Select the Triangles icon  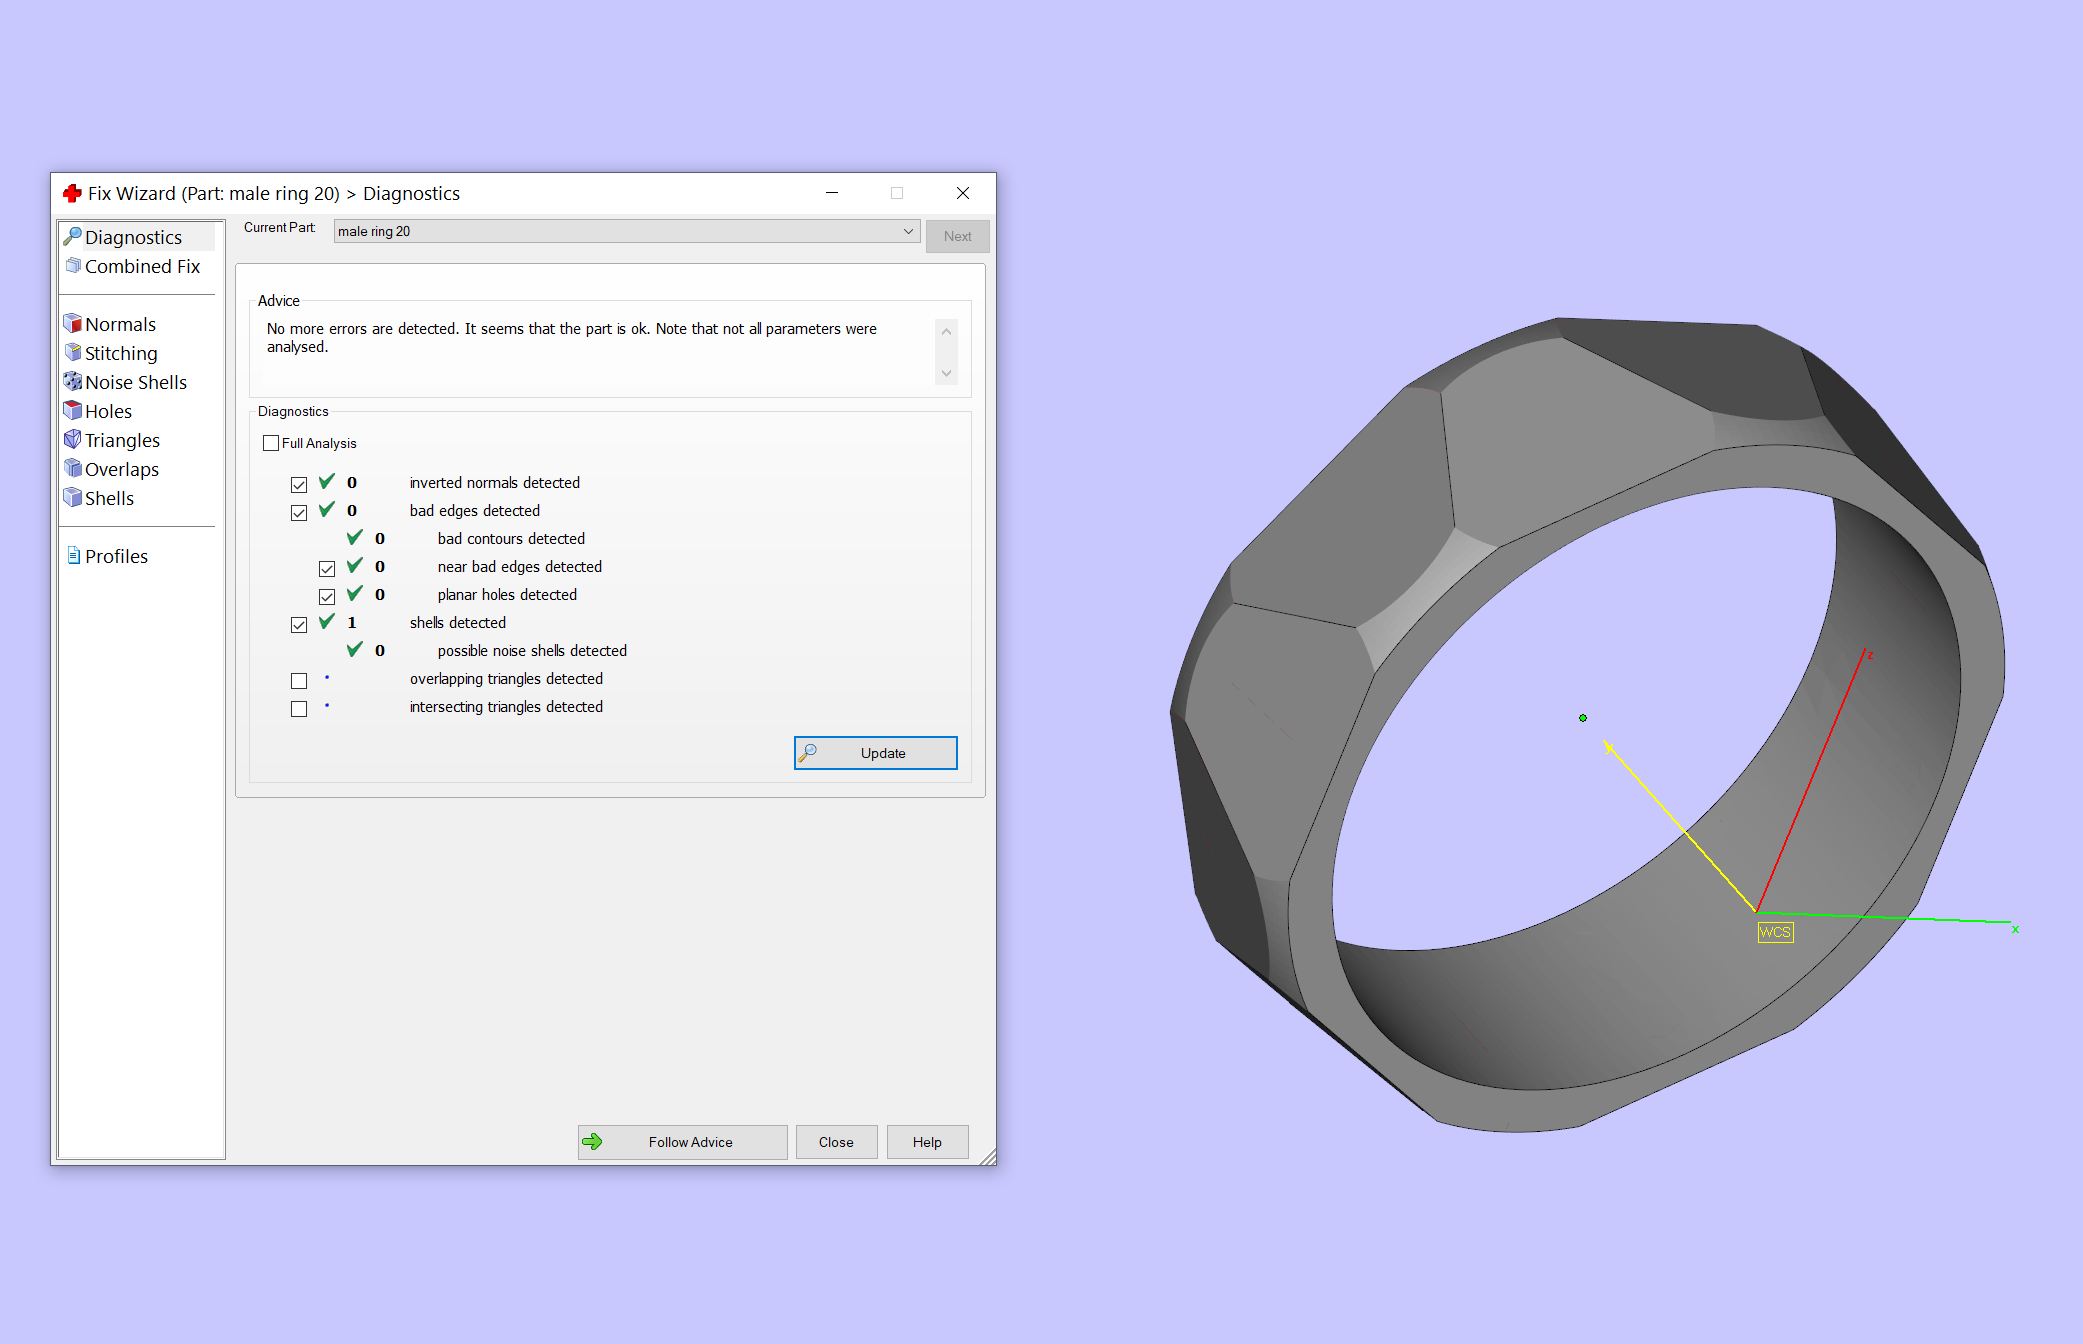(x=73, y=440)
